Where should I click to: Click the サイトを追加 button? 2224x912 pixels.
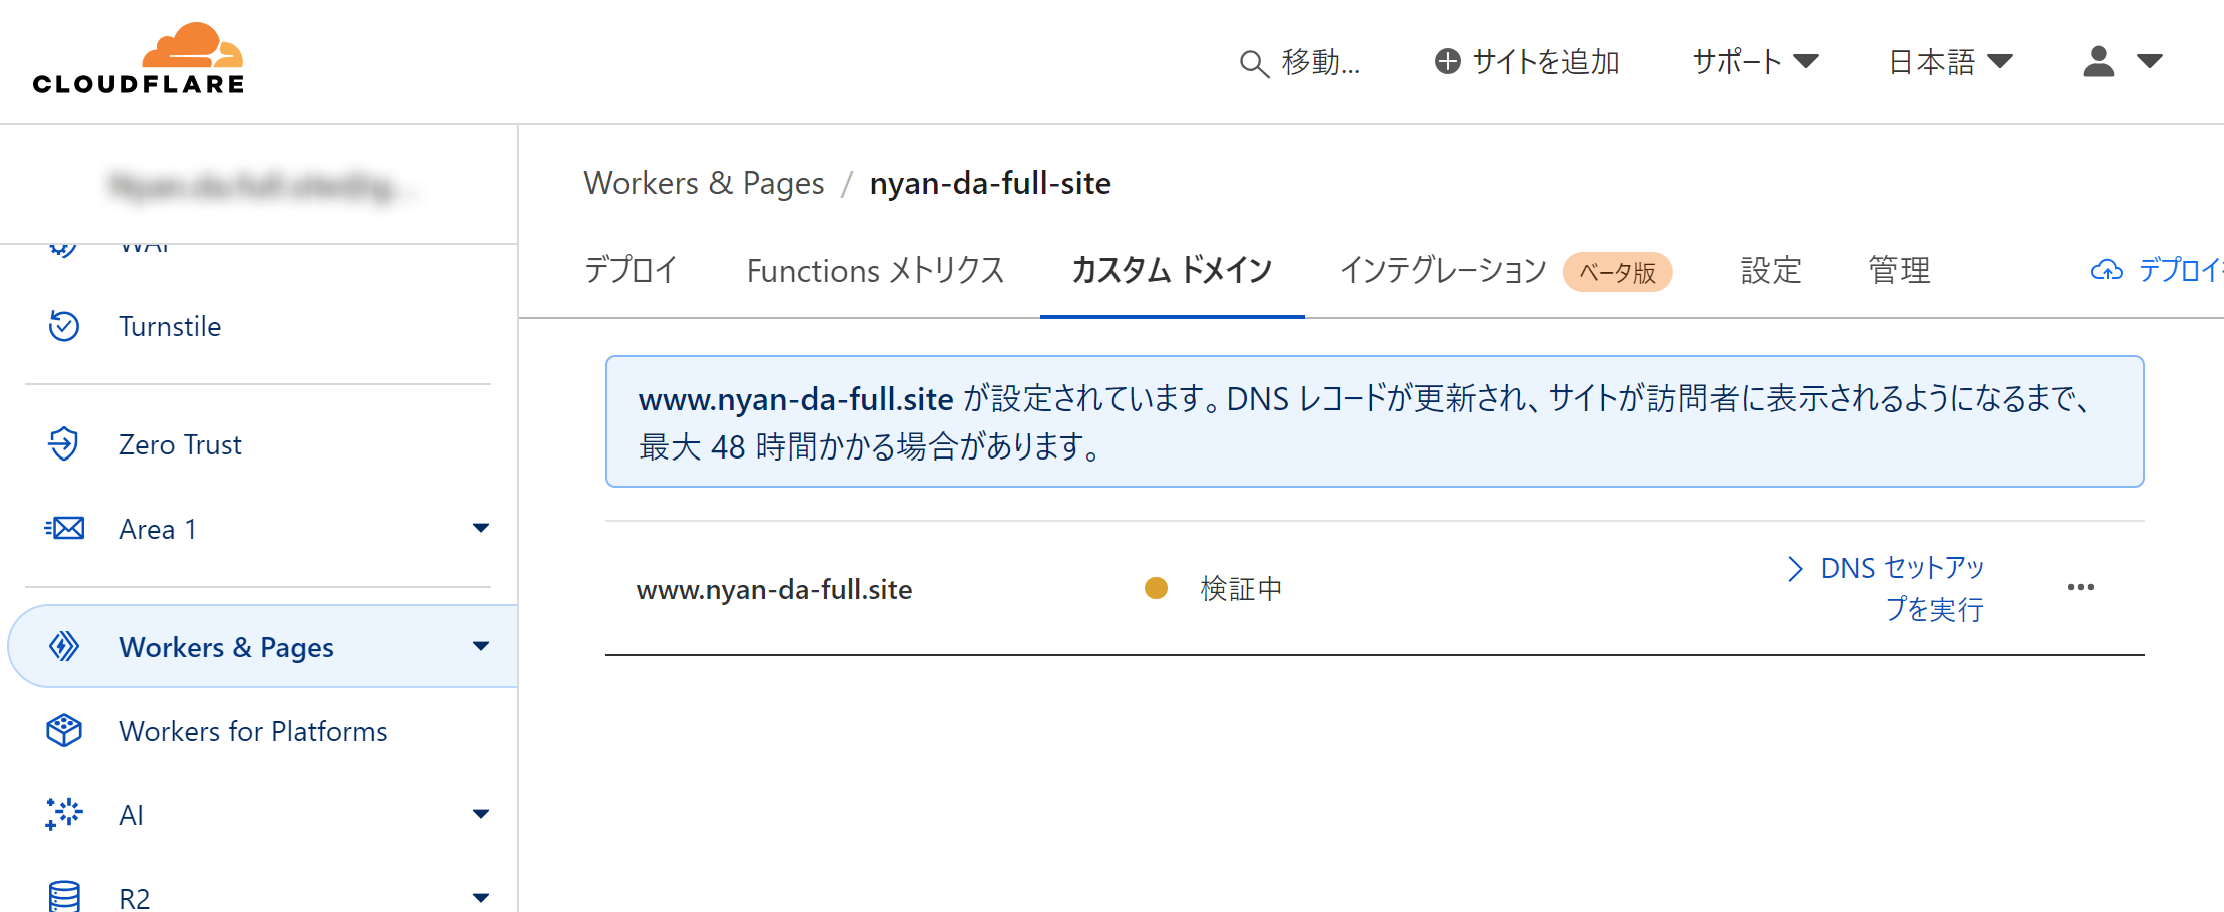point(1527,61)
